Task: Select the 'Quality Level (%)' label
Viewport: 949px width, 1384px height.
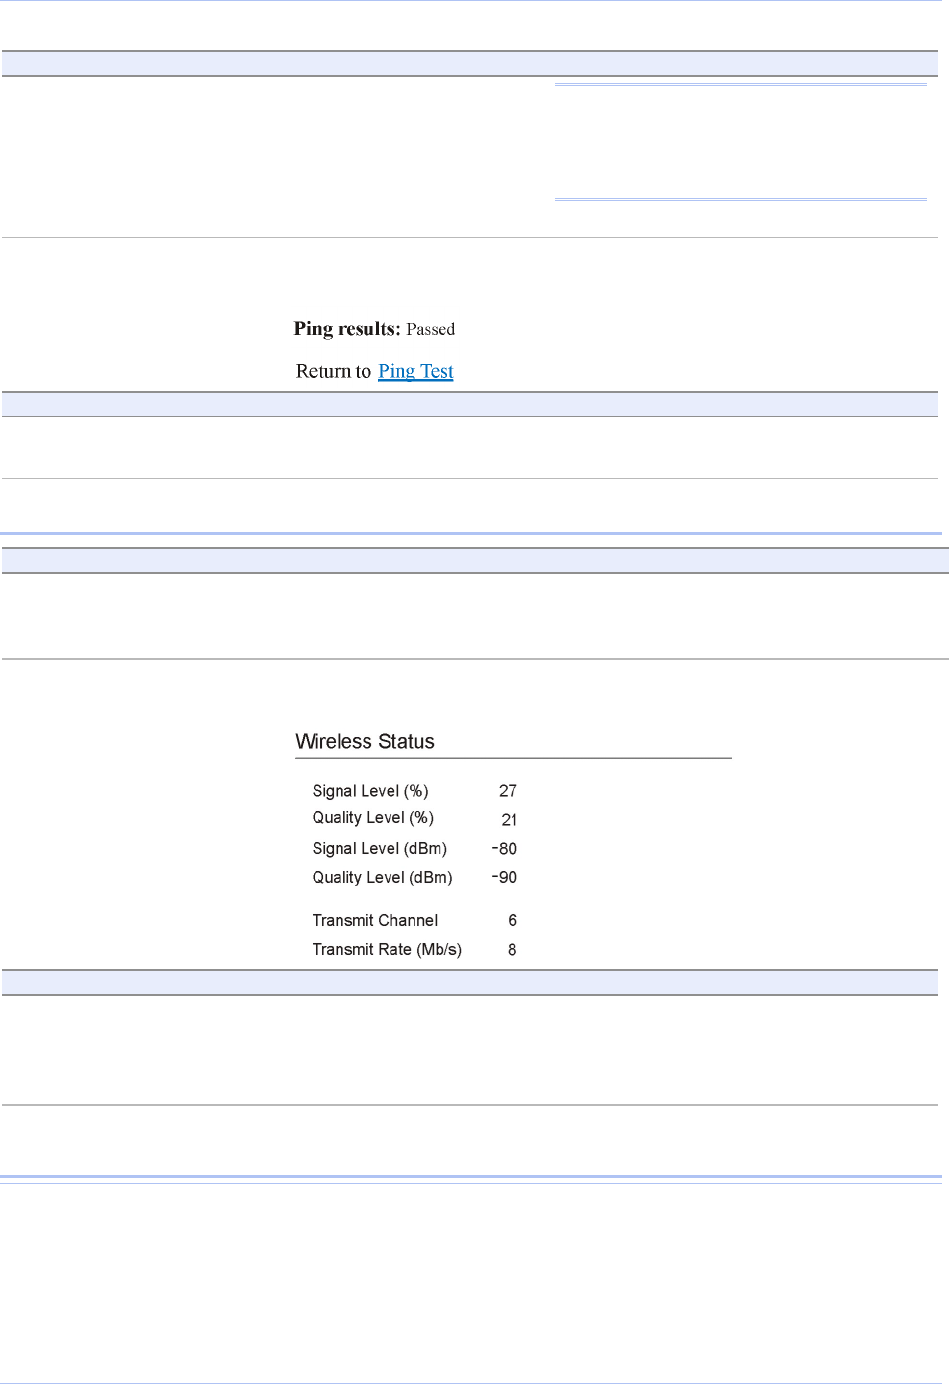Action: pos(373,818)
